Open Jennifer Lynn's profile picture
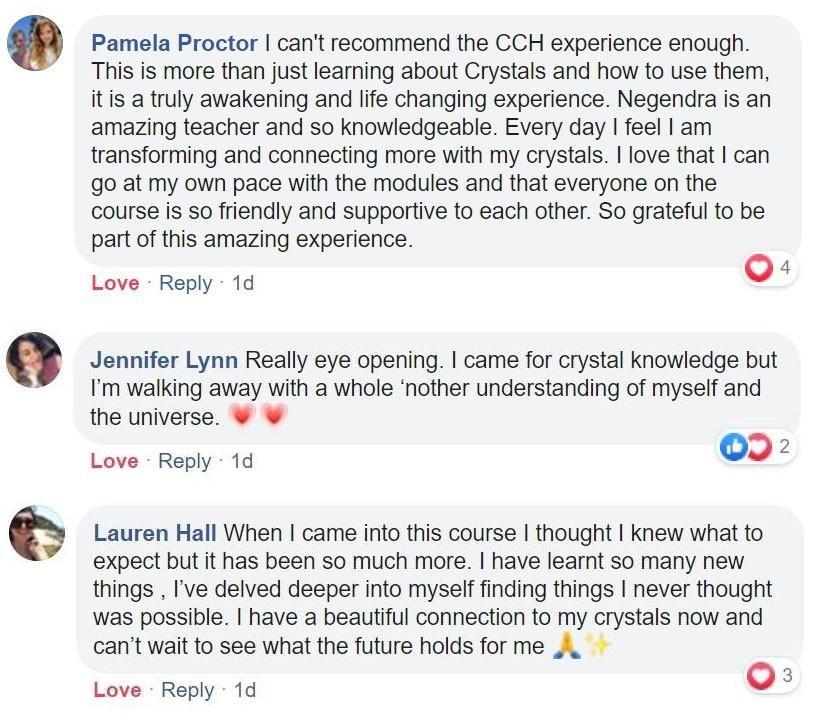The width and height of the screenshot is (822, 715). pos(35,360)
